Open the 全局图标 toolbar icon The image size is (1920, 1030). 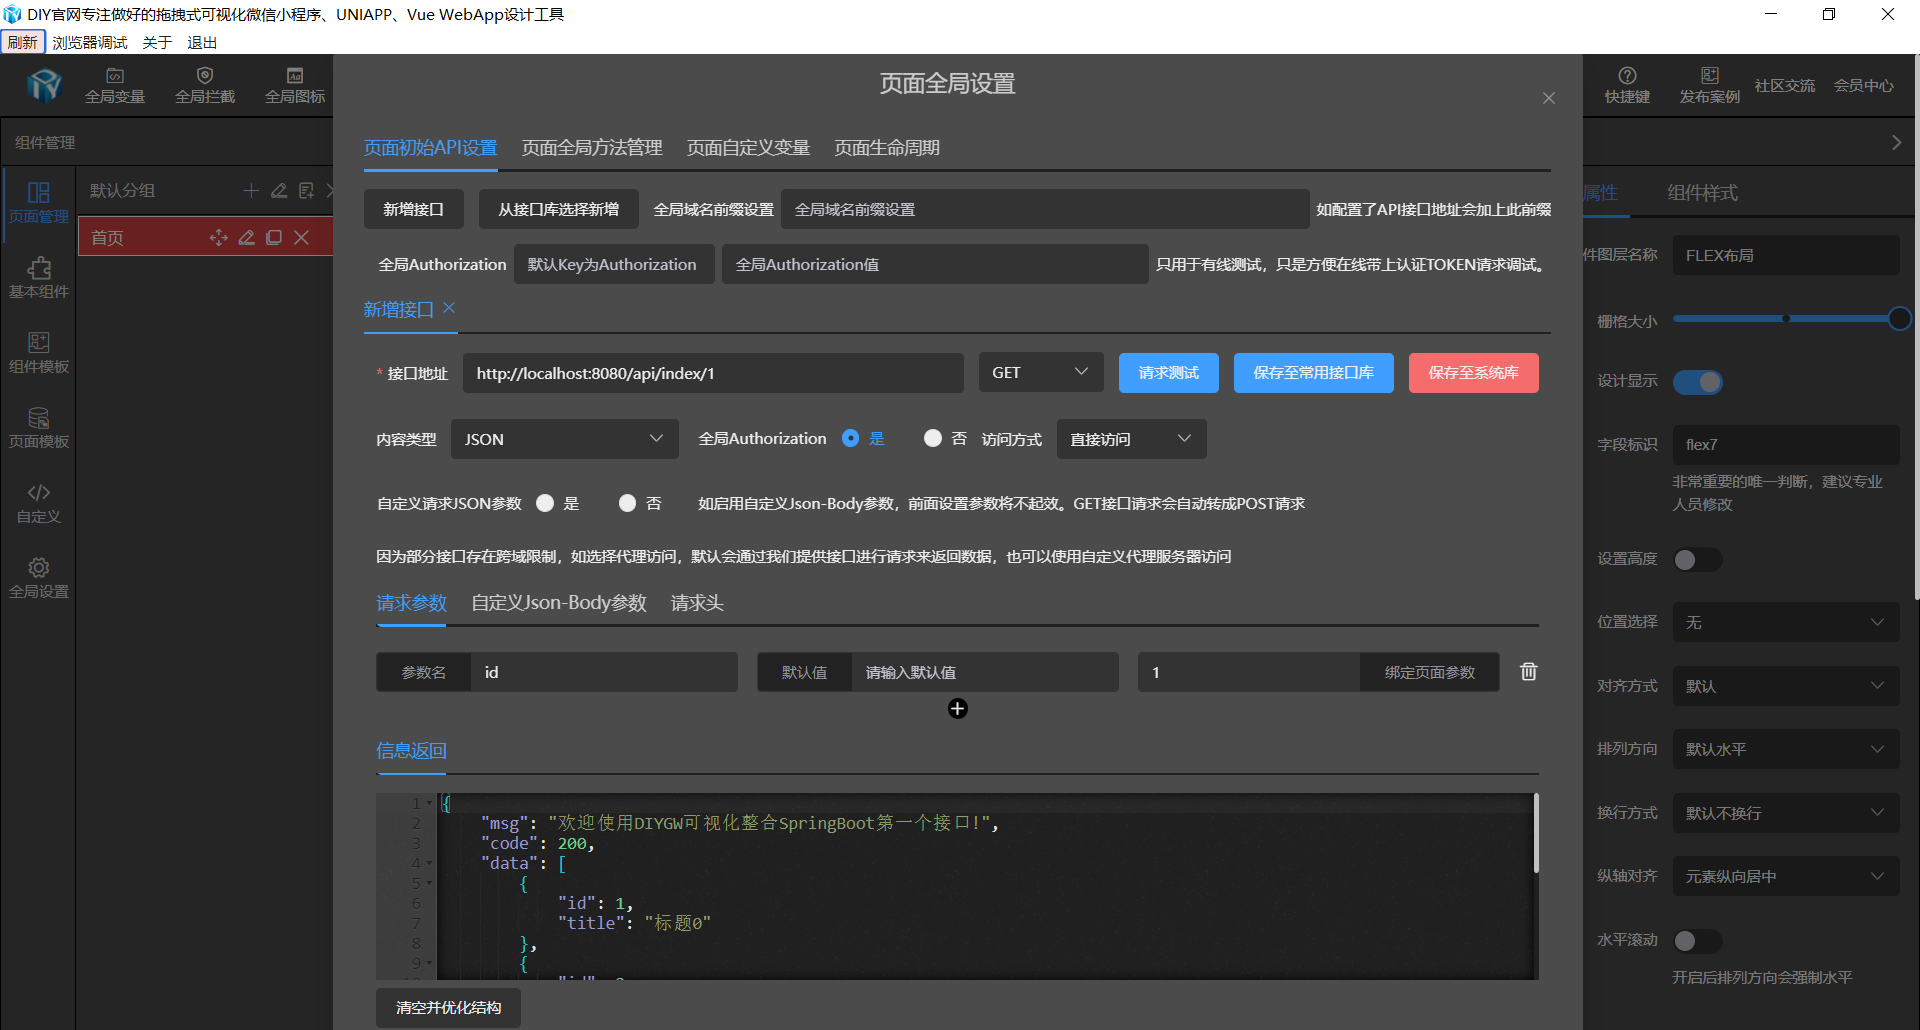(295, 85)
